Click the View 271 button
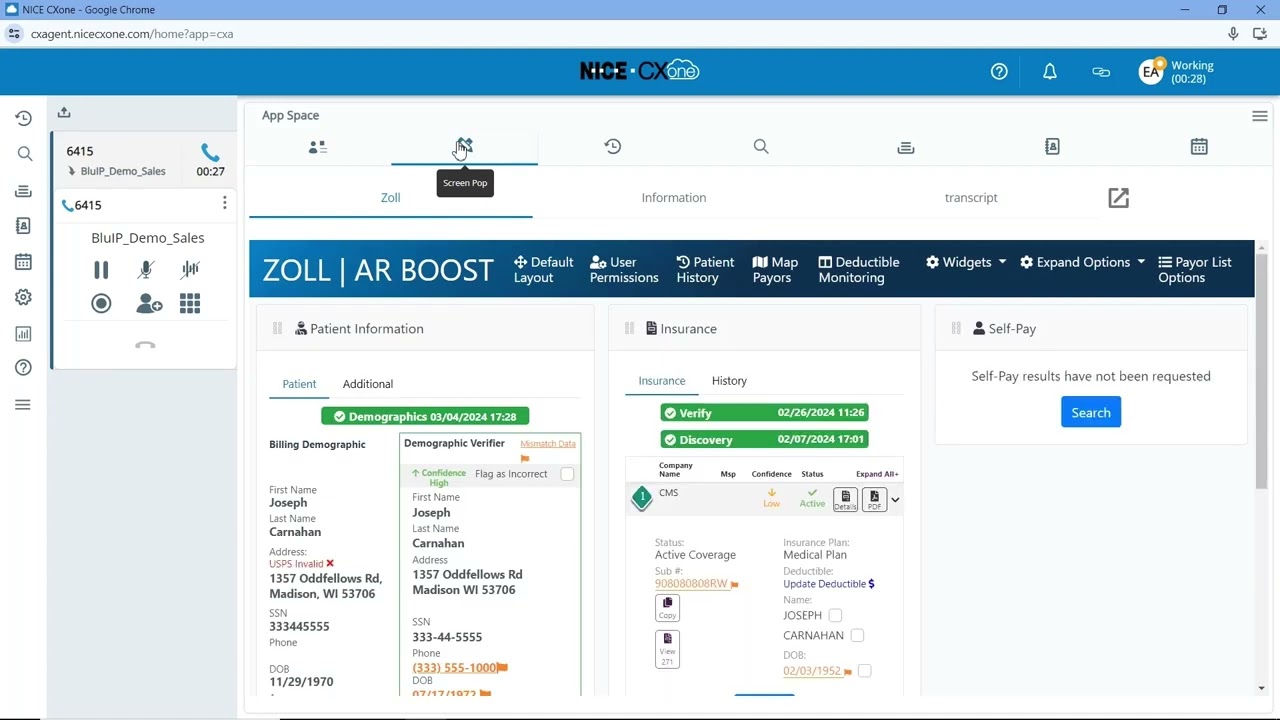Screen dimensions: 1280x720 667,649
